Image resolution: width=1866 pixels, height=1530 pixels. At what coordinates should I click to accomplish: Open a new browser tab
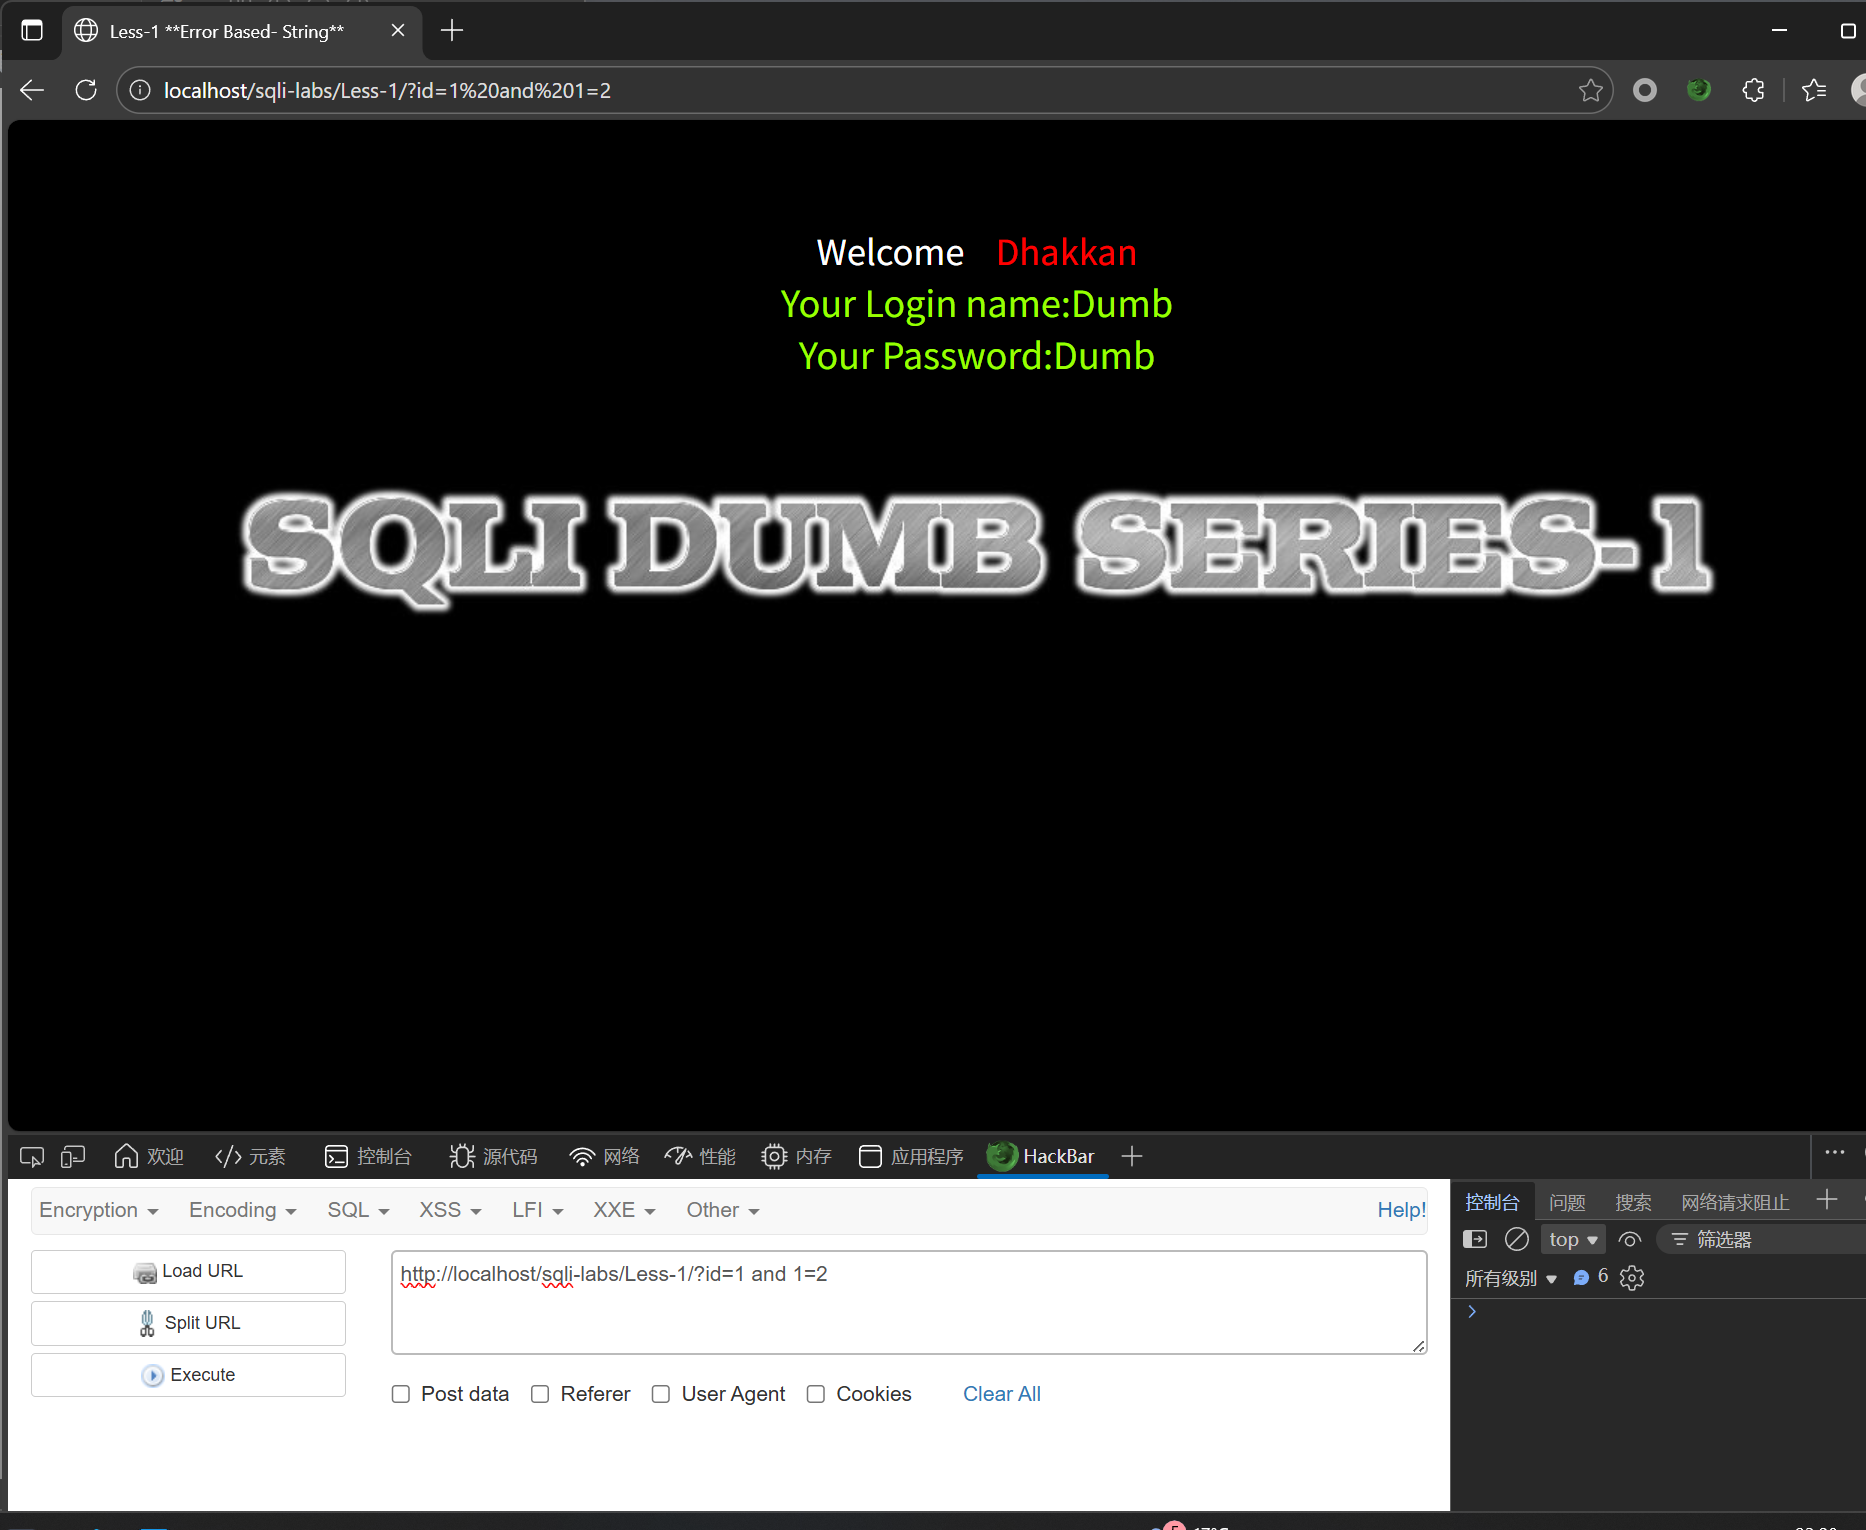click(452, 31)
